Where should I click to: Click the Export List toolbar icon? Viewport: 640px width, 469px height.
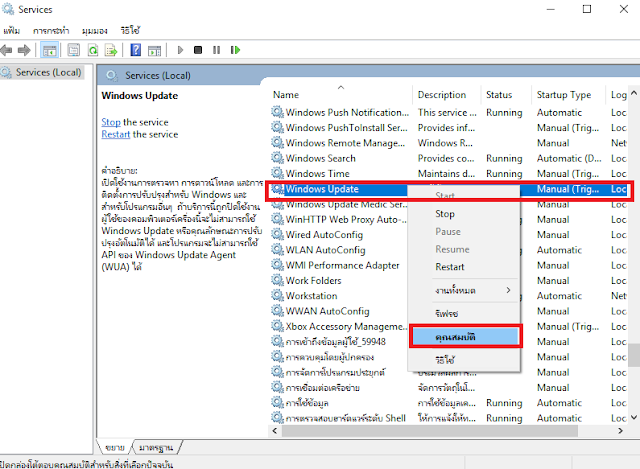pos(111,50)
